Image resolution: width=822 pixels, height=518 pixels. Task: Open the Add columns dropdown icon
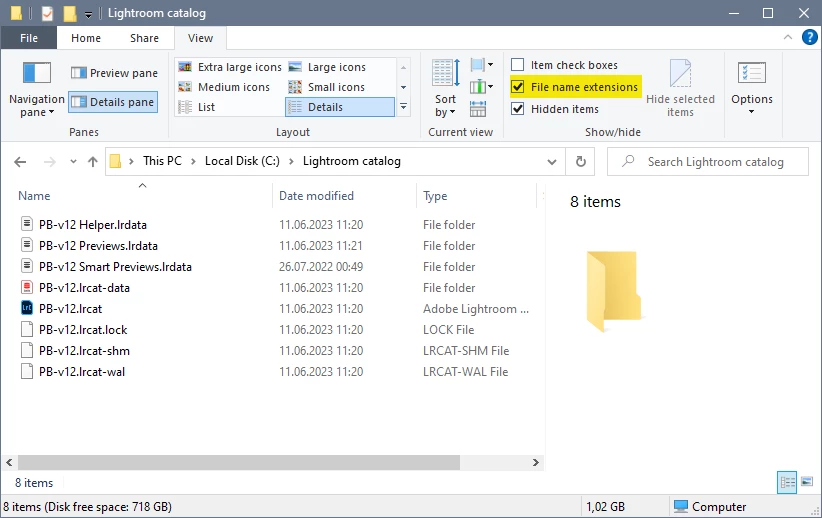(482, 87)
